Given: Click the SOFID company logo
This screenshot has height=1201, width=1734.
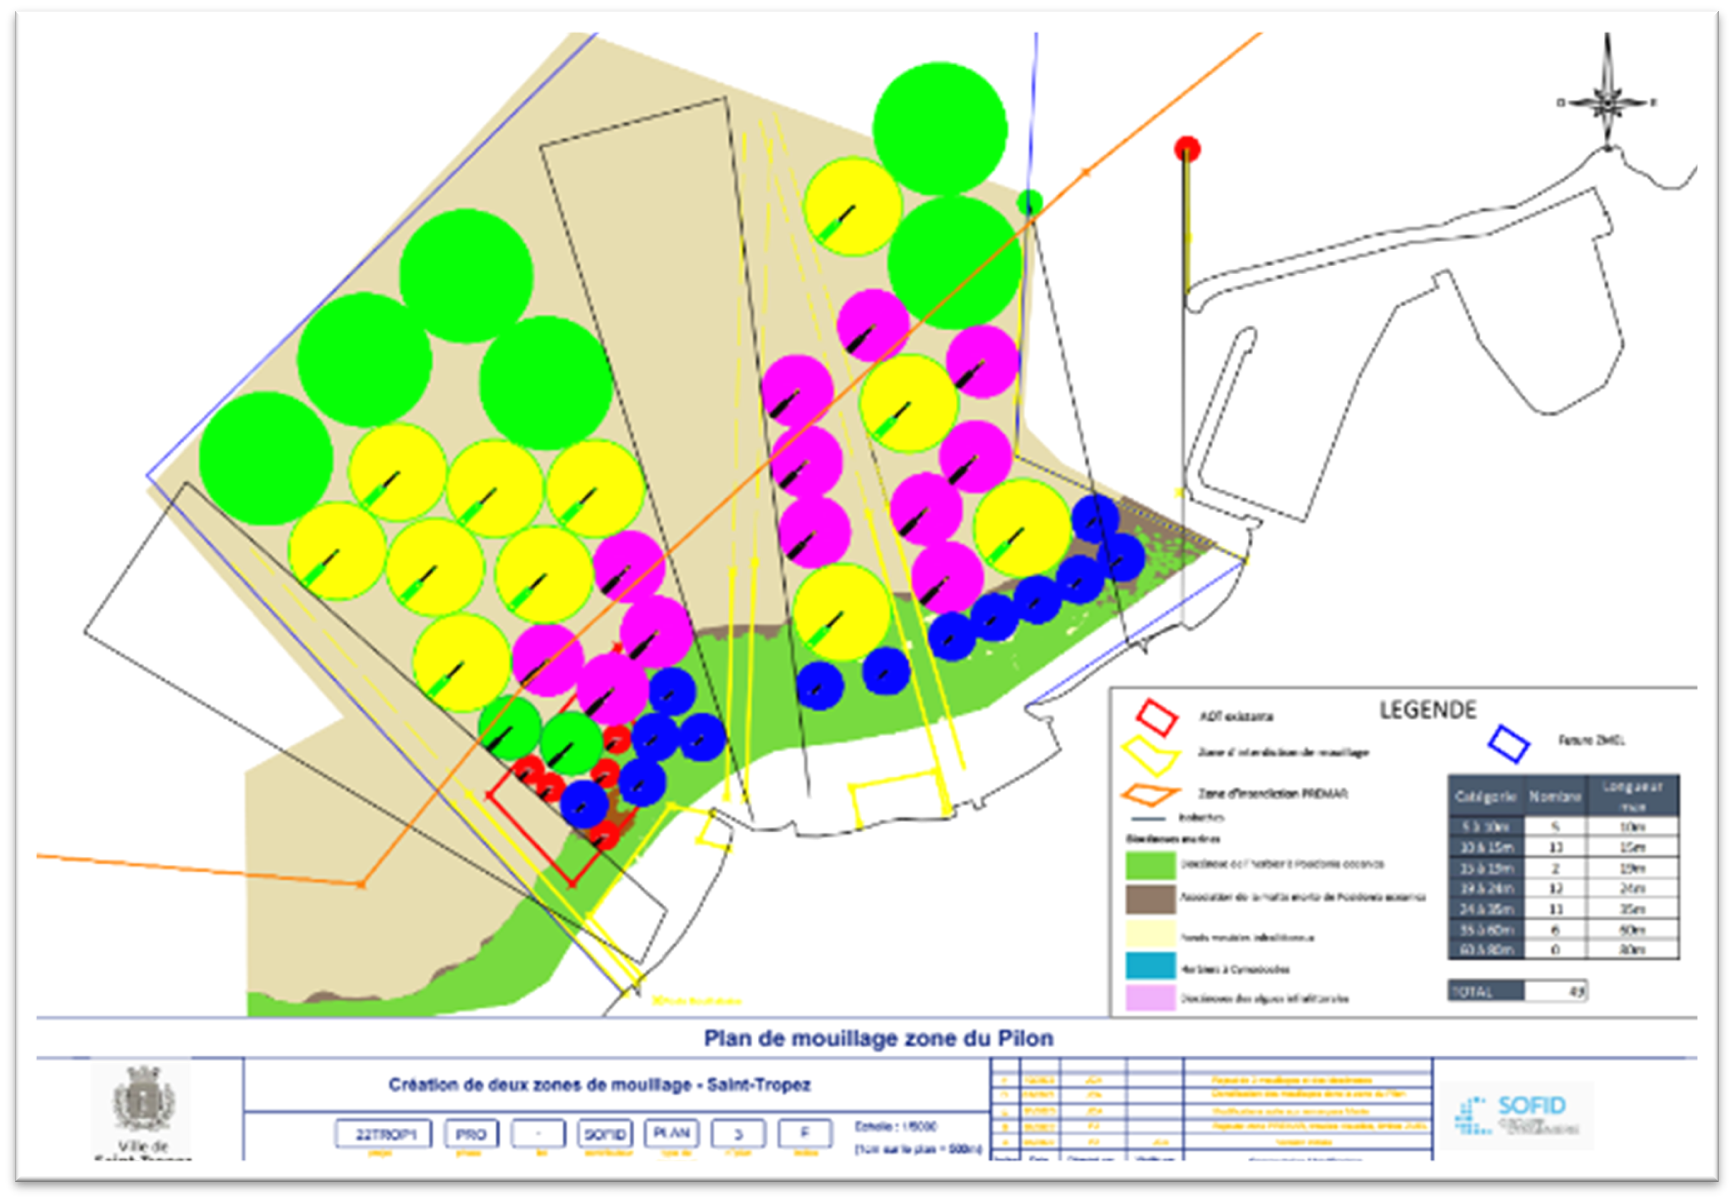Looking at the screenshot, I should click(x=1521, y=1113).
